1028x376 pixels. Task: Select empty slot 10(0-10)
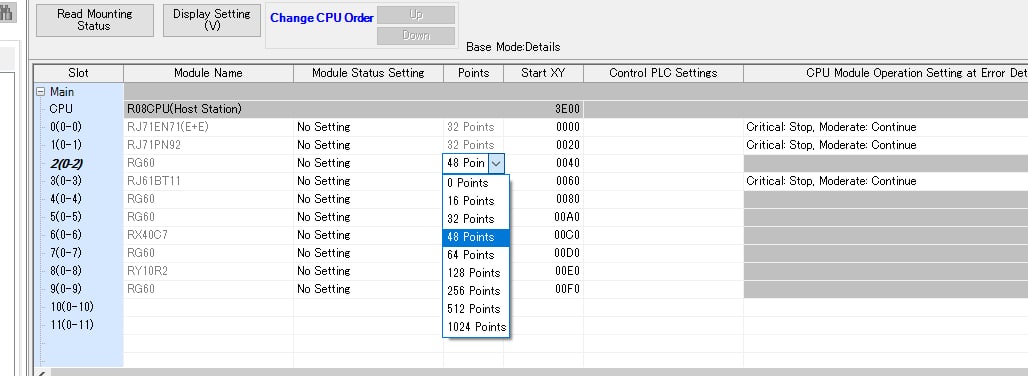click(71, 307)
